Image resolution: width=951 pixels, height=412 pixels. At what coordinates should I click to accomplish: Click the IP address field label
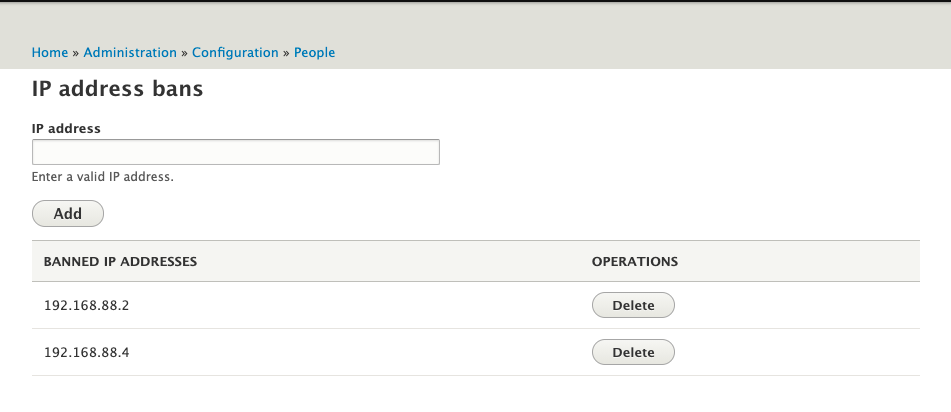pyautogui.click(x=66, y=128)
